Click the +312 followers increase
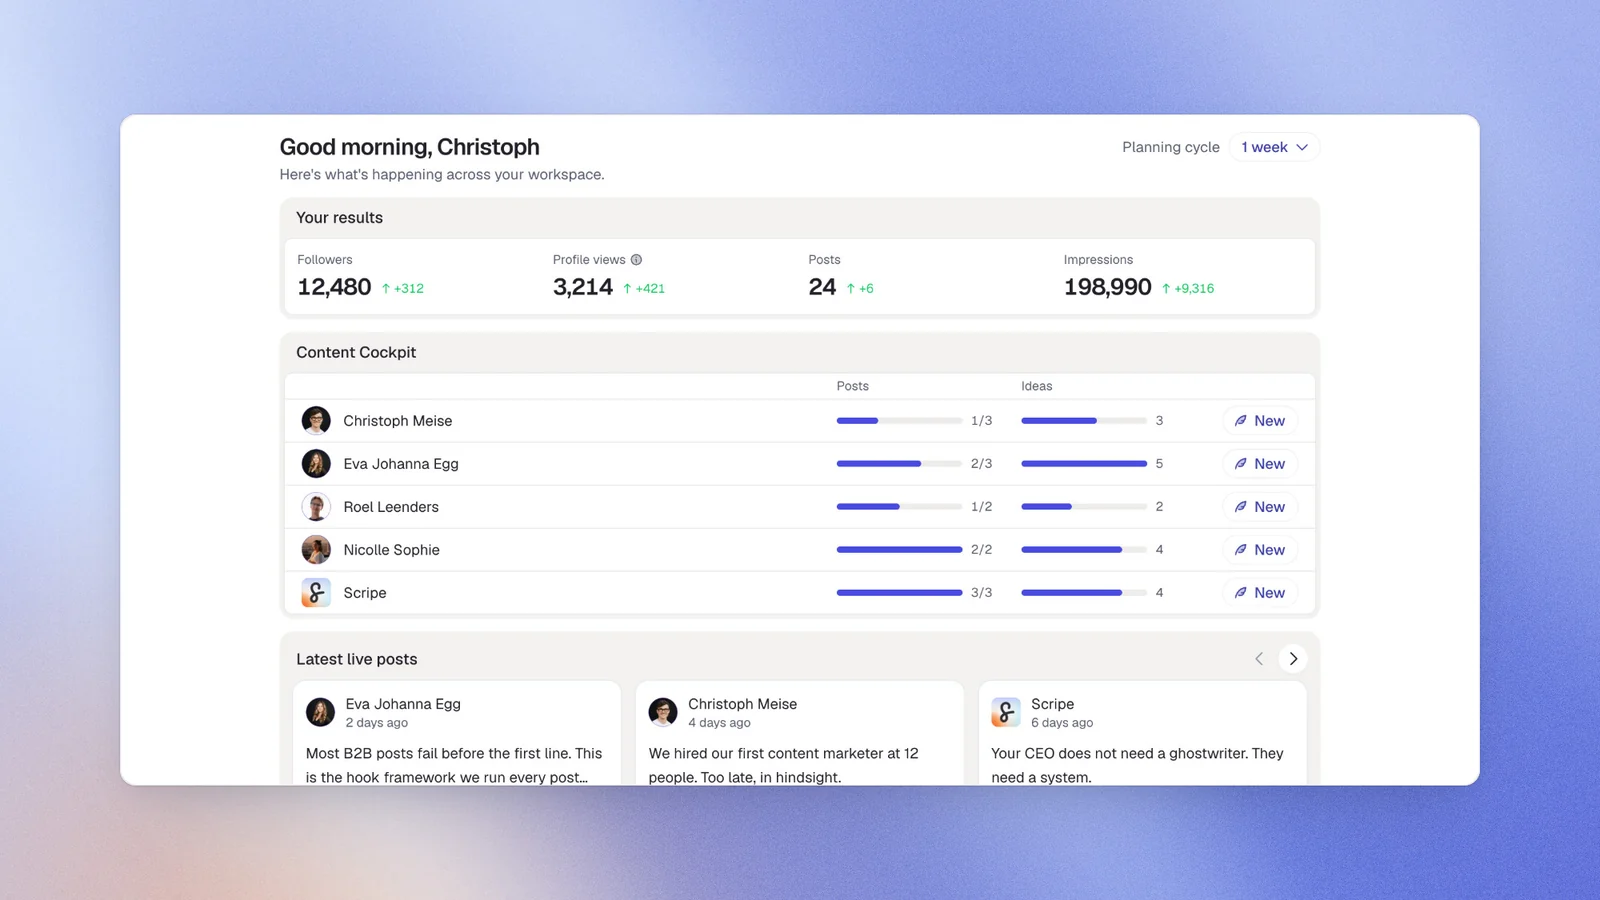 [403, 289]
